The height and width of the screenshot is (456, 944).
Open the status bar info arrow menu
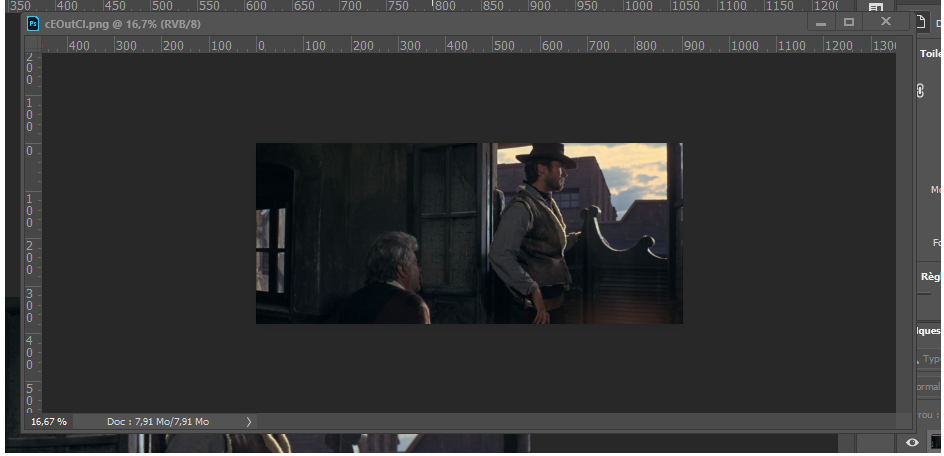249,422
